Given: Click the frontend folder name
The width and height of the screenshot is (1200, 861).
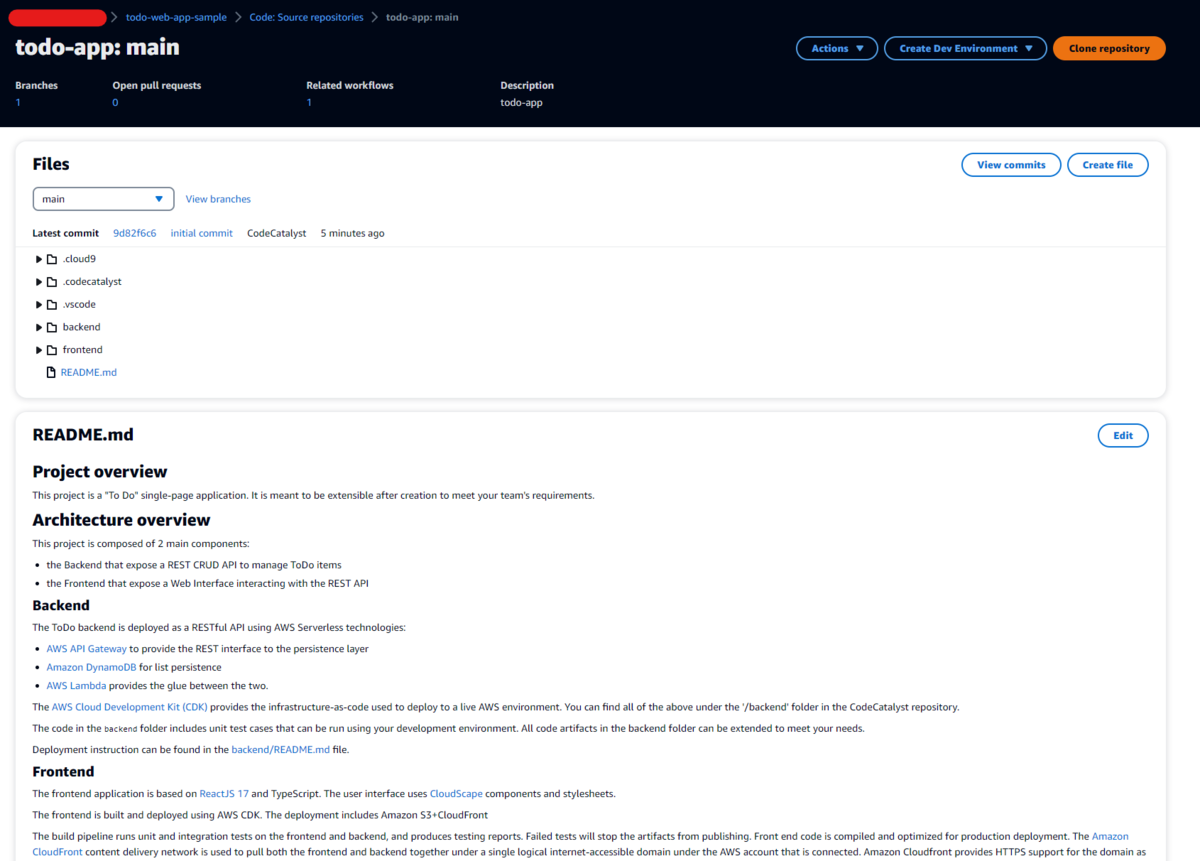Looking at the screenshot, I should point(82,350).
